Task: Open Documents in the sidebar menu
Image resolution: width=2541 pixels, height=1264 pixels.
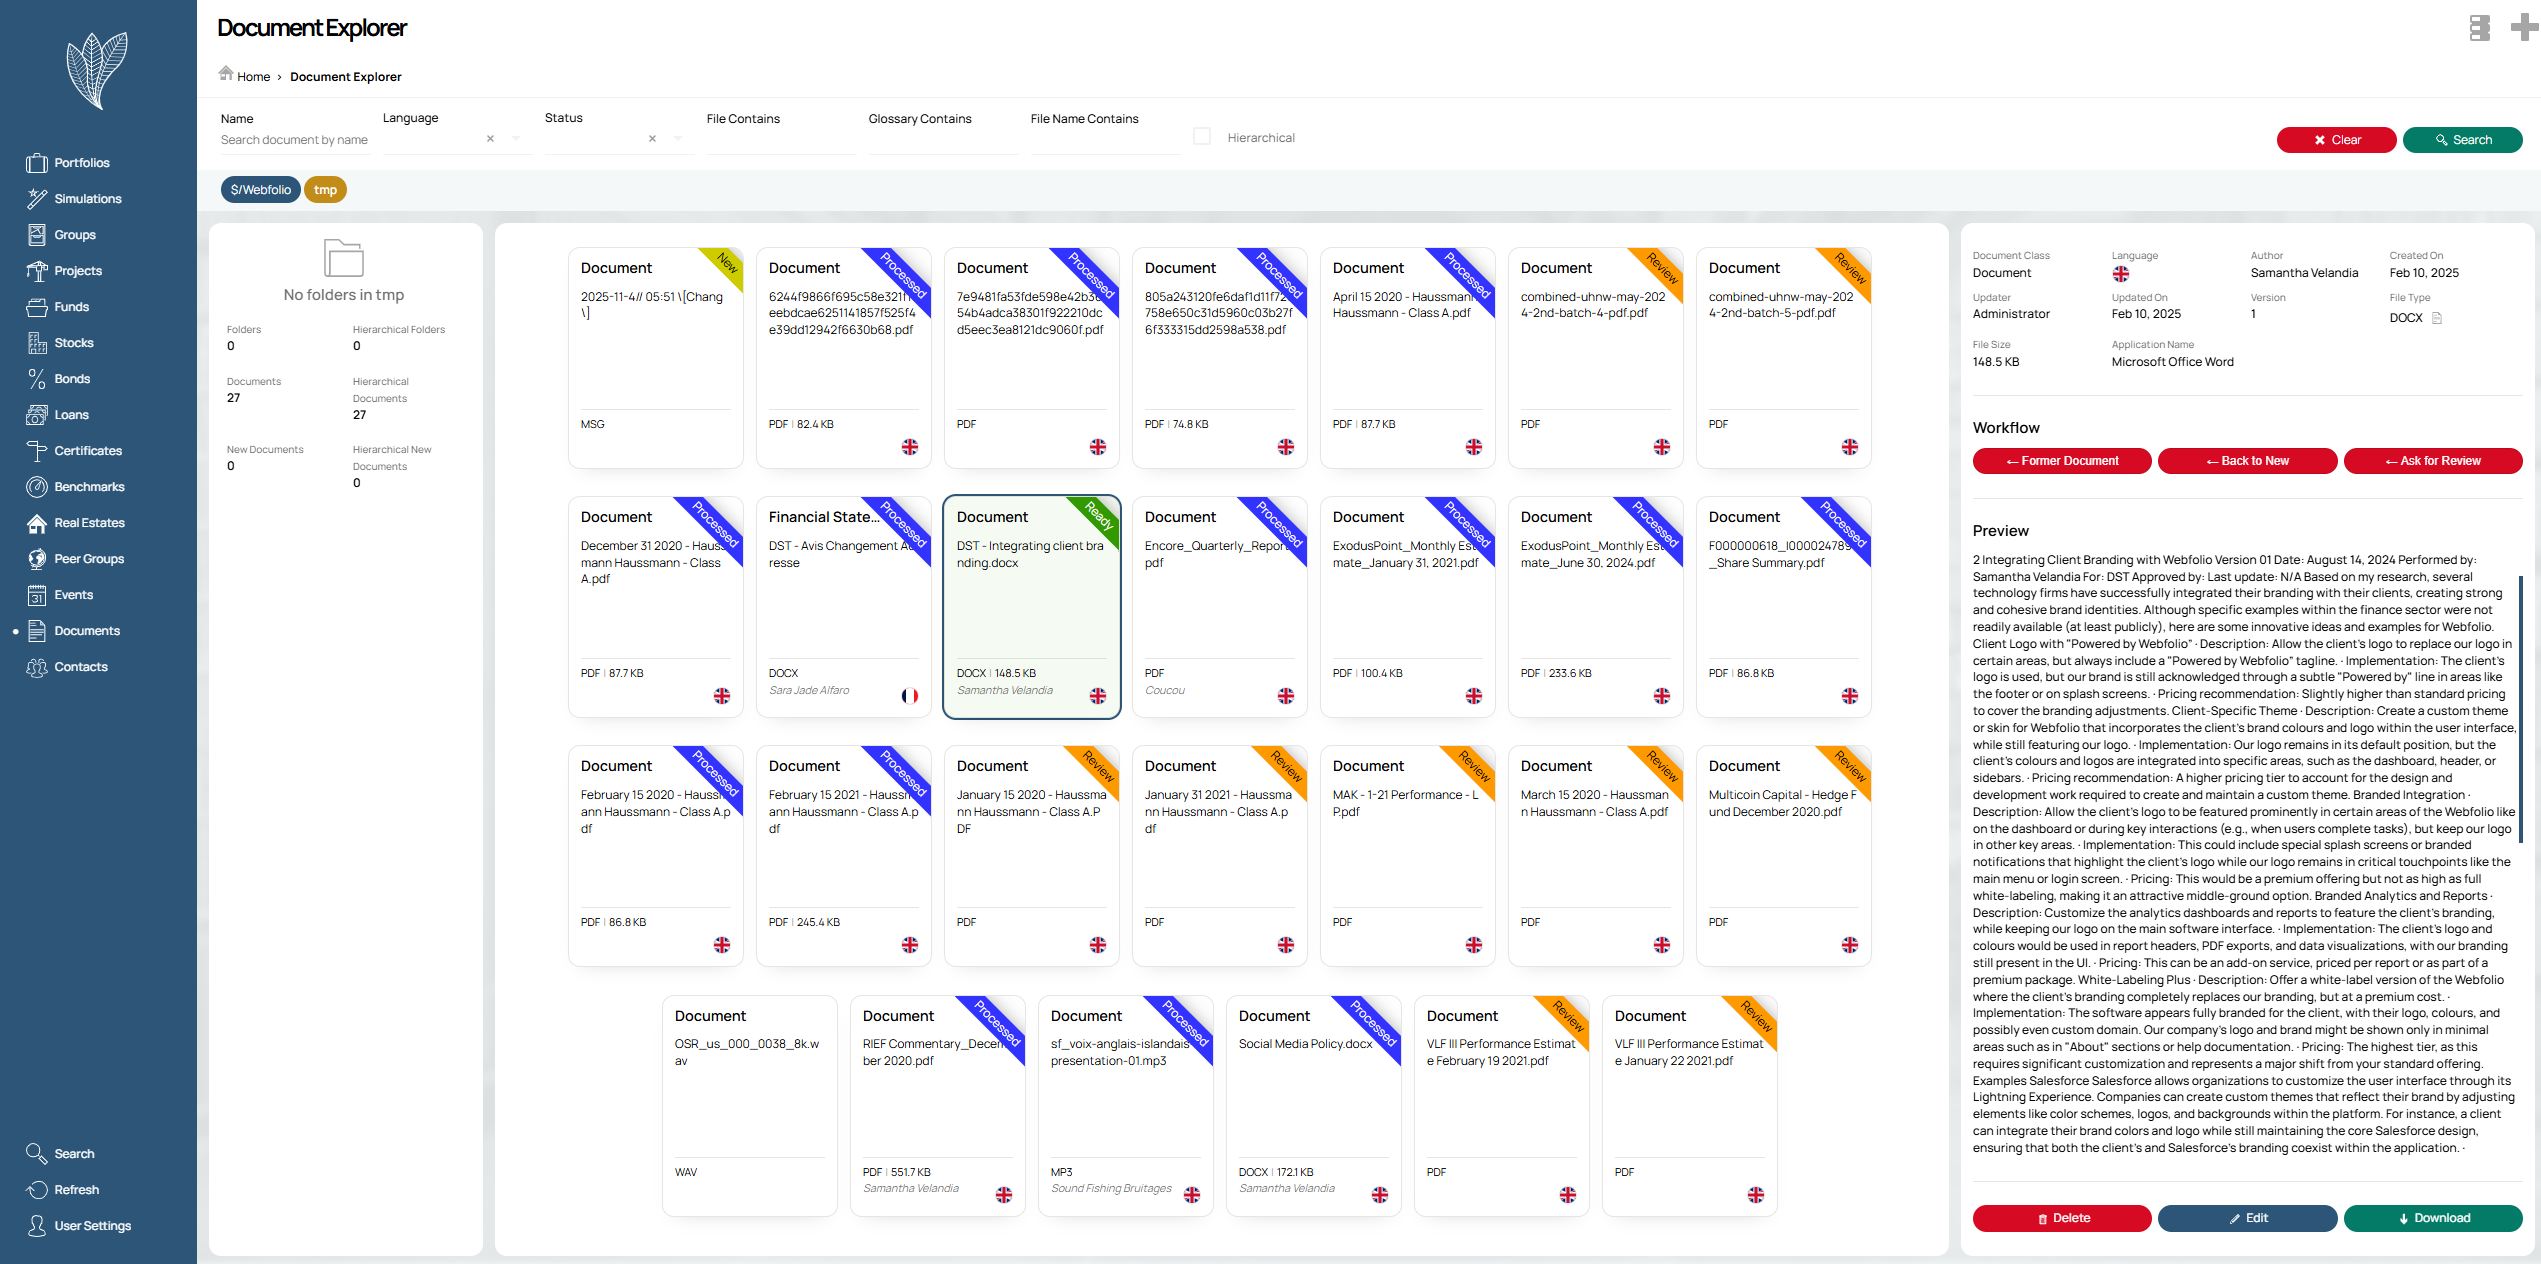Action: 87,631
